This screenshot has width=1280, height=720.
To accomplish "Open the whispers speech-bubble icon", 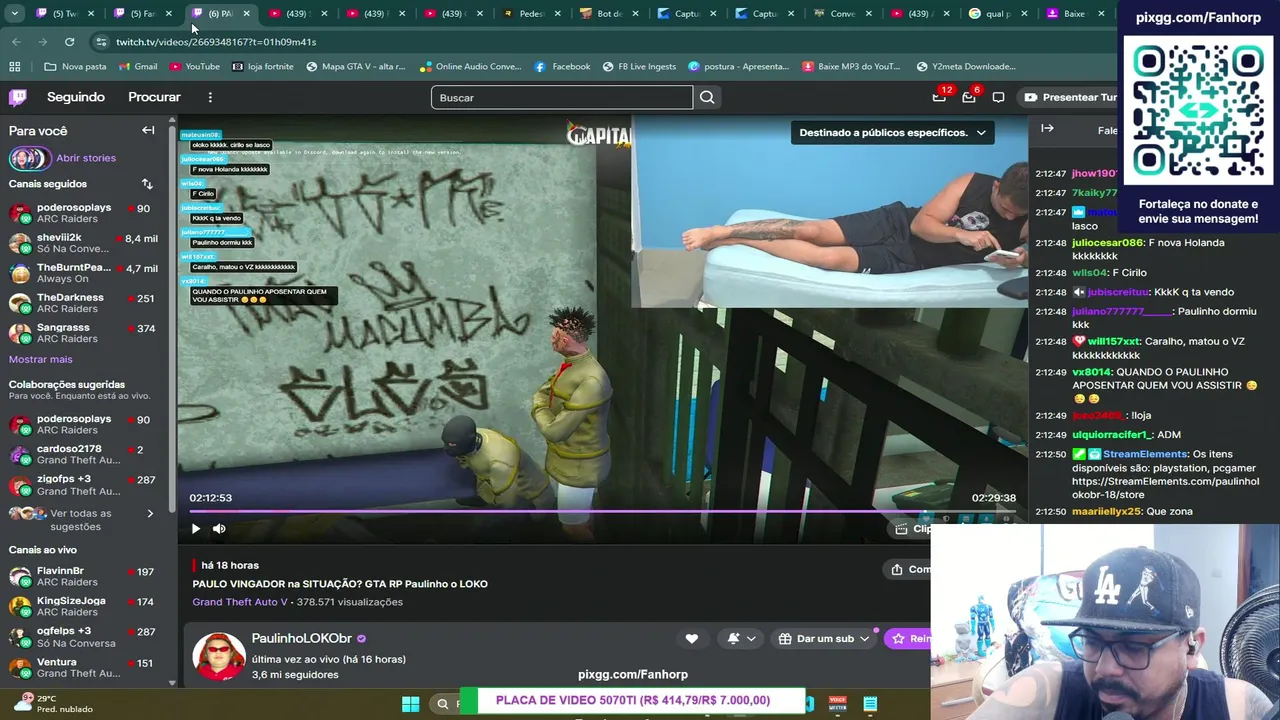I will (x=998, y=97).
